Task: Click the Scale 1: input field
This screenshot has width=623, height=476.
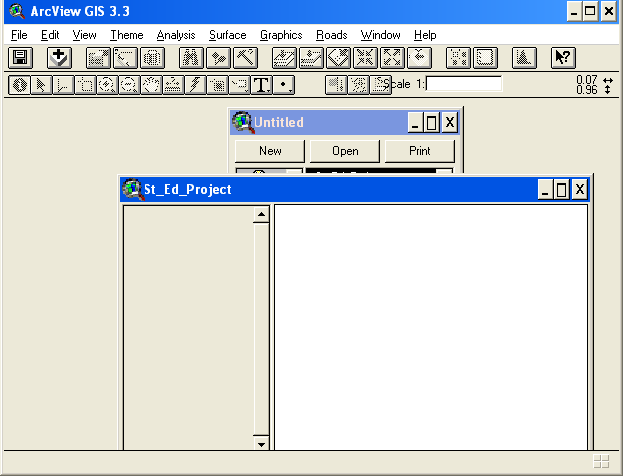Action: (x=464, y=84)
